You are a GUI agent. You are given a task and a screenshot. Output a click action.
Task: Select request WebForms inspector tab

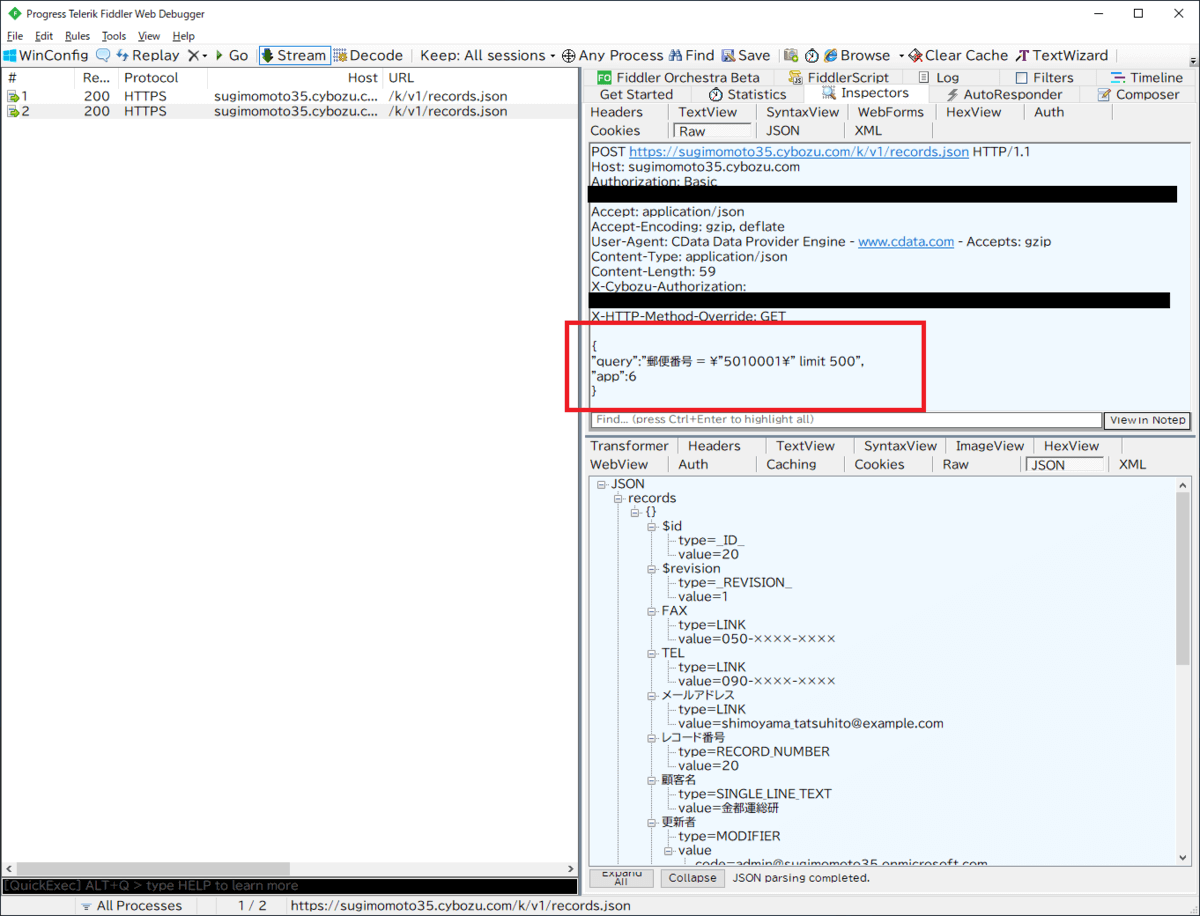890,113
